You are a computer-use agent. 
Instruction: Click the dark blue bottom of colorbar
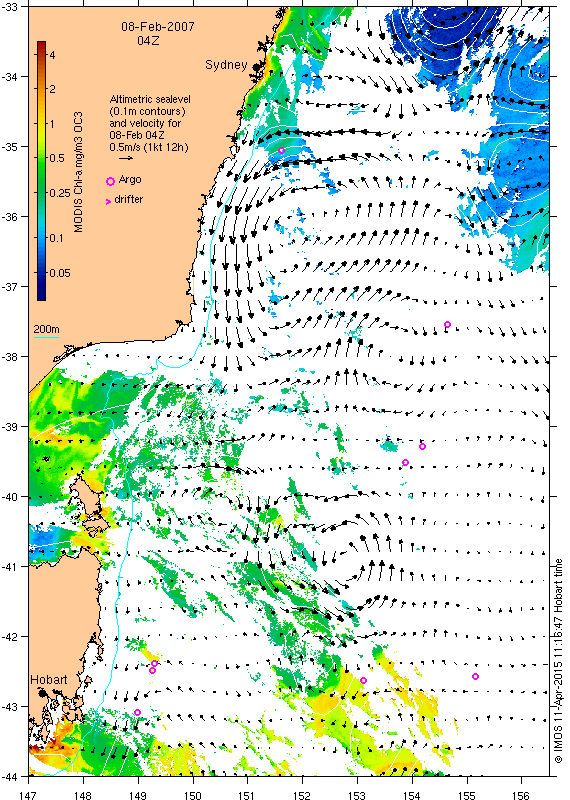[x=41, y=295]
